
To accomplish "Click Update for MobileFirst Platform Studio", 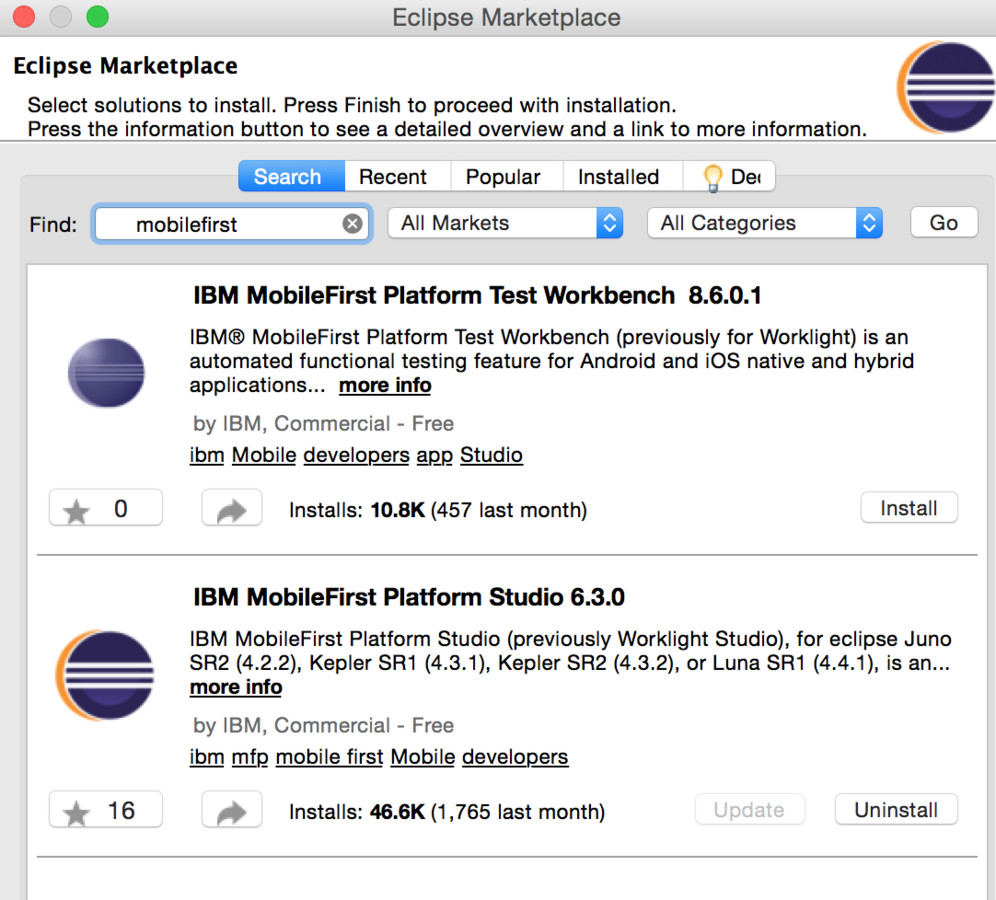I will coord(750,809).
